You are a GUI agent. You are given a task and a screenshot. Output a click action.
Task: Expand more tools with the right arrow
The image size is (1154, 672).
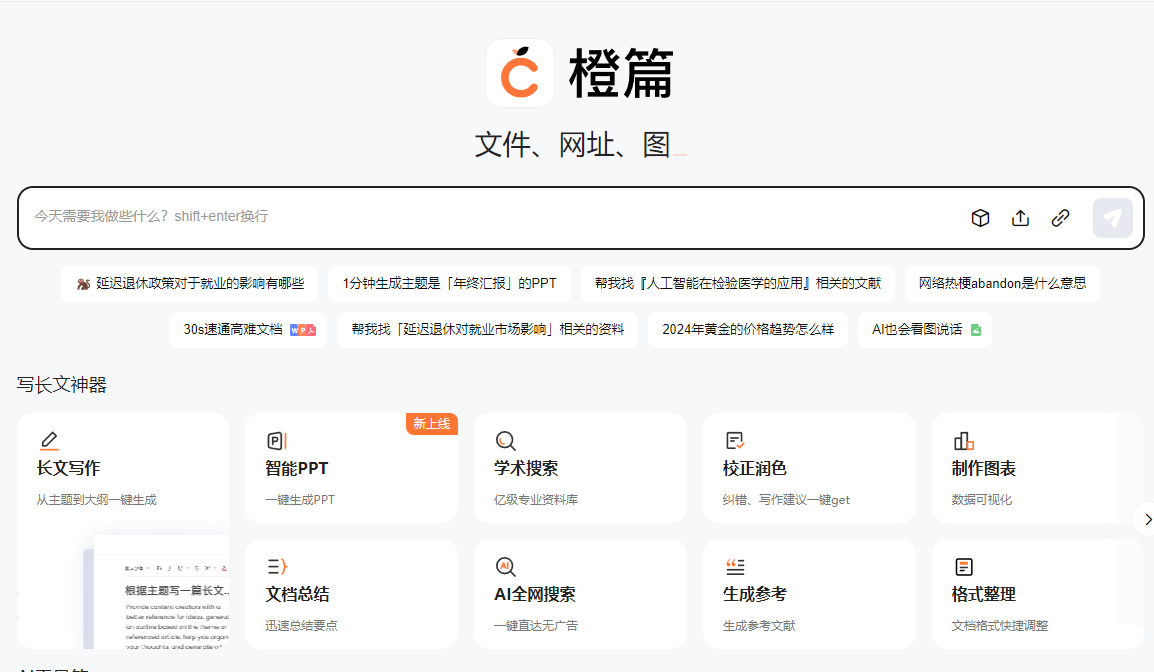pyautogui.click(x=1147, y=520)
